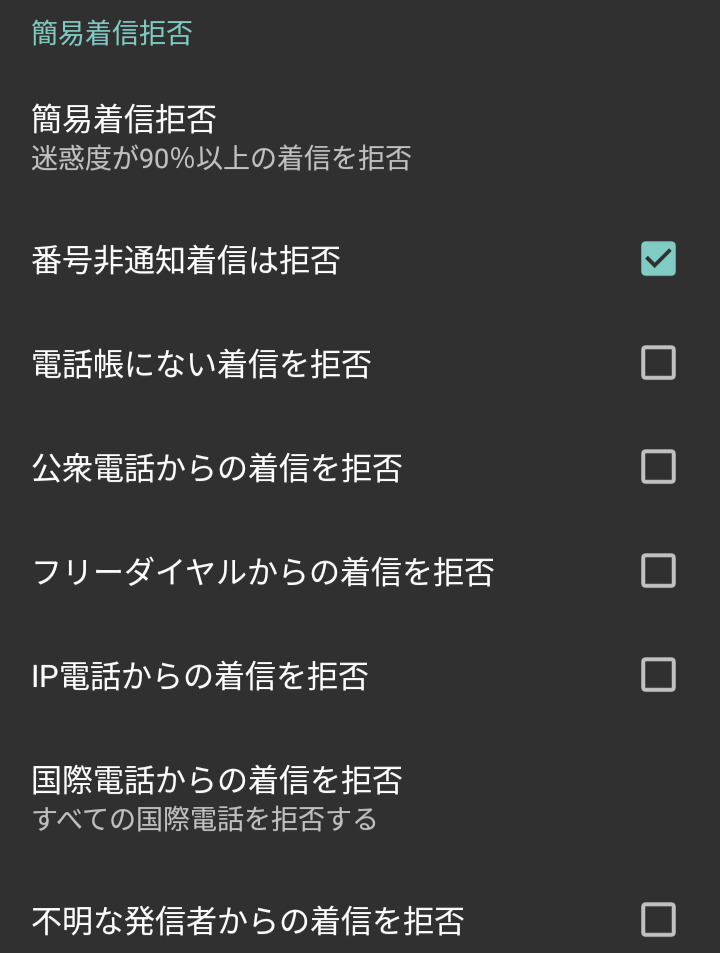Uncheck the 番号非通知着信は拒否 checkbox

click(x=658, y=259)
